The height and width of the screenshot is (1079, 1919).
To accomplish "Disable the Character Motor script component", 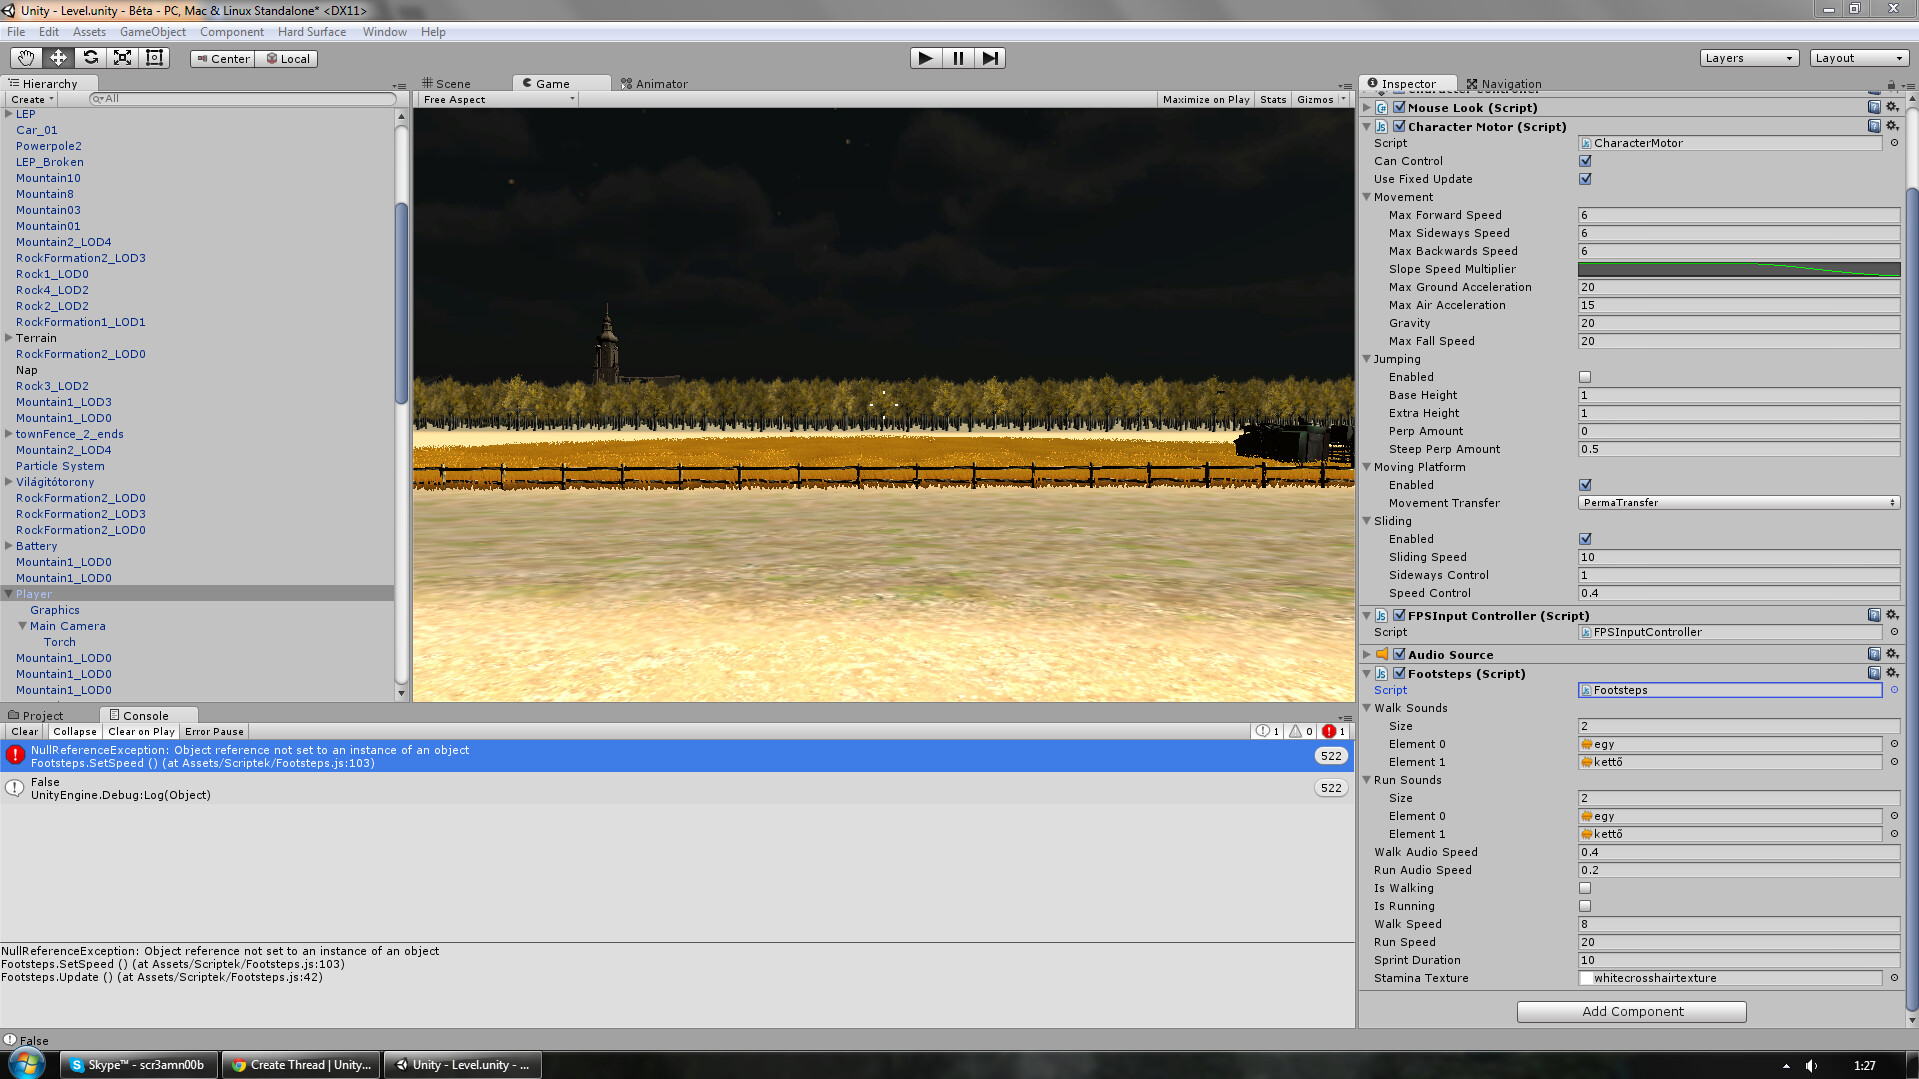I will point(1400,127).
